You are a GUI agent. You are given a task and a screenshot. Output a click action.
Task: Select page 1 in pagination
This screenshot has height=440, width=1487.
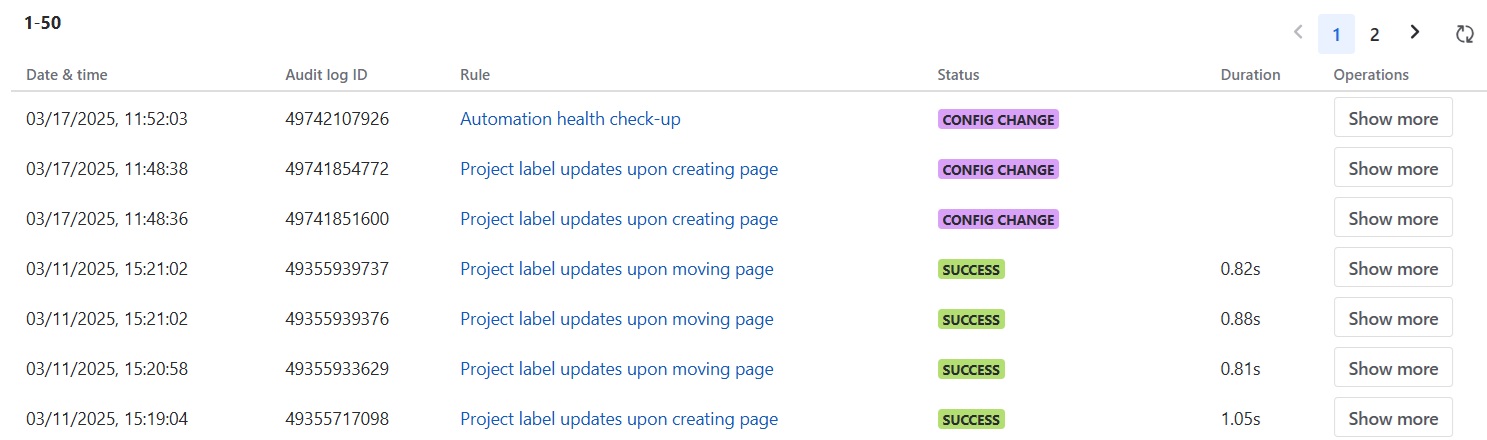click(x=1336, y=35)
